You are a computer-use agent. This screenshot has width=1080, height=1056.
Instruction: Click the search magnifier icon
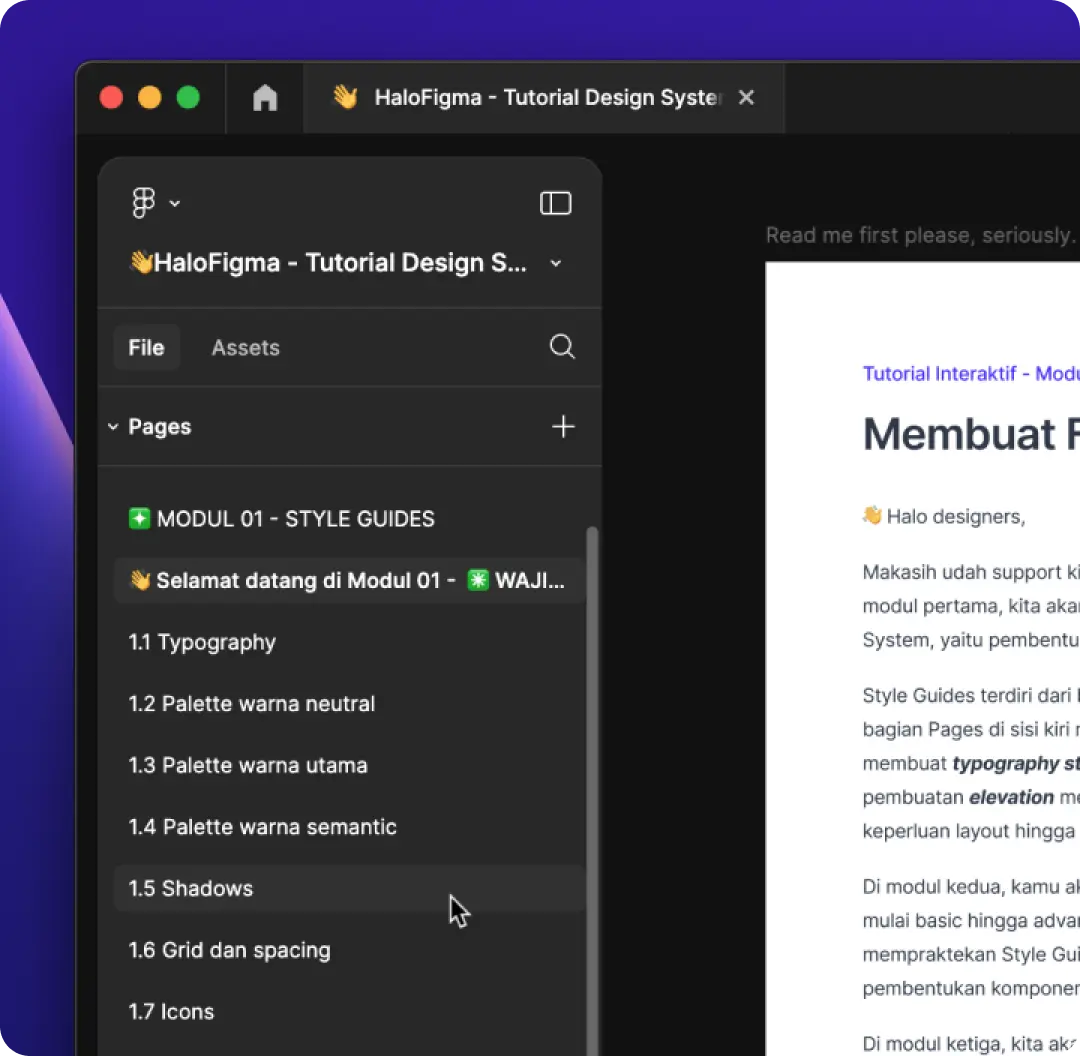tap(562, 346)
